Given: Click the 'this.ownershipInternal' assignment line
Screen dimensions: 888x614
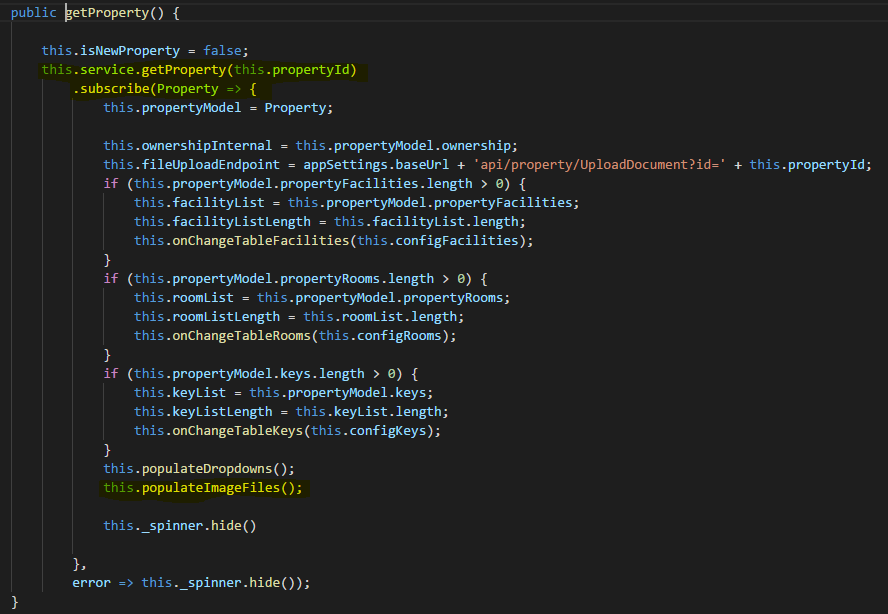Looking at the screenshot, I should pos(310,146).
